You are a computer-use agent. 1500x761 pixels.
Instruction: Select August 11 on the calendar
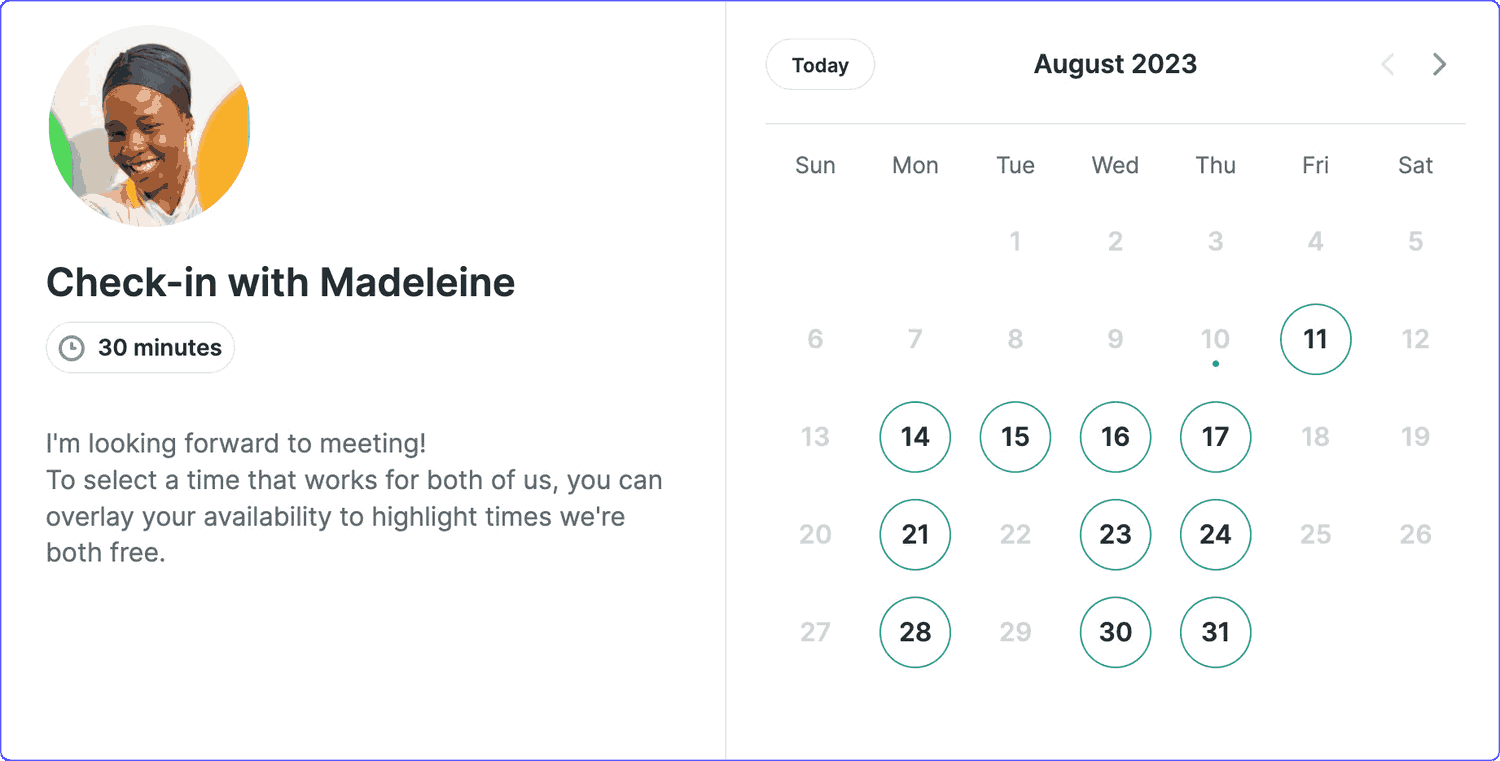point(1315,339)
